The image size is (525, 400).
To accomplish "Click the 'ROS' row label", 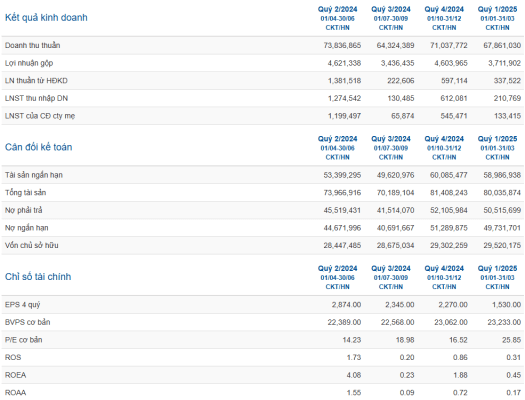I will 13,357.
